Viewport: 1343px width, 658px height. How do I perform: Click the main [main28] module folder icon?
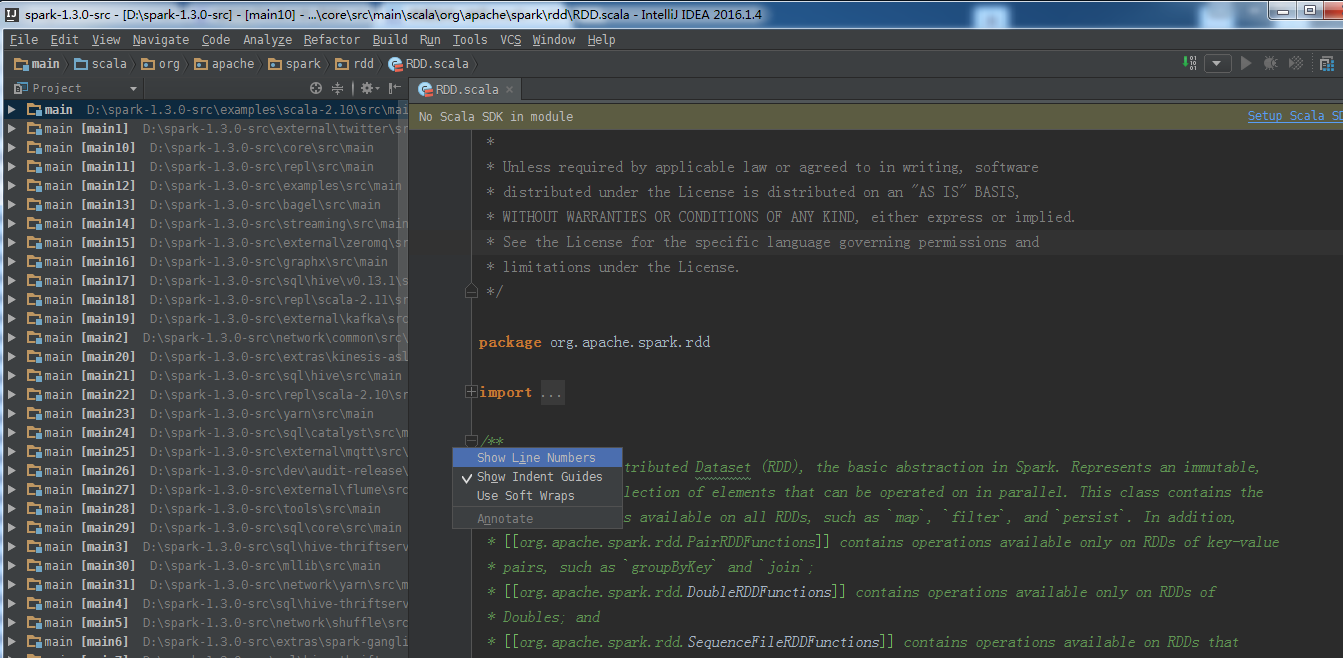33,509
